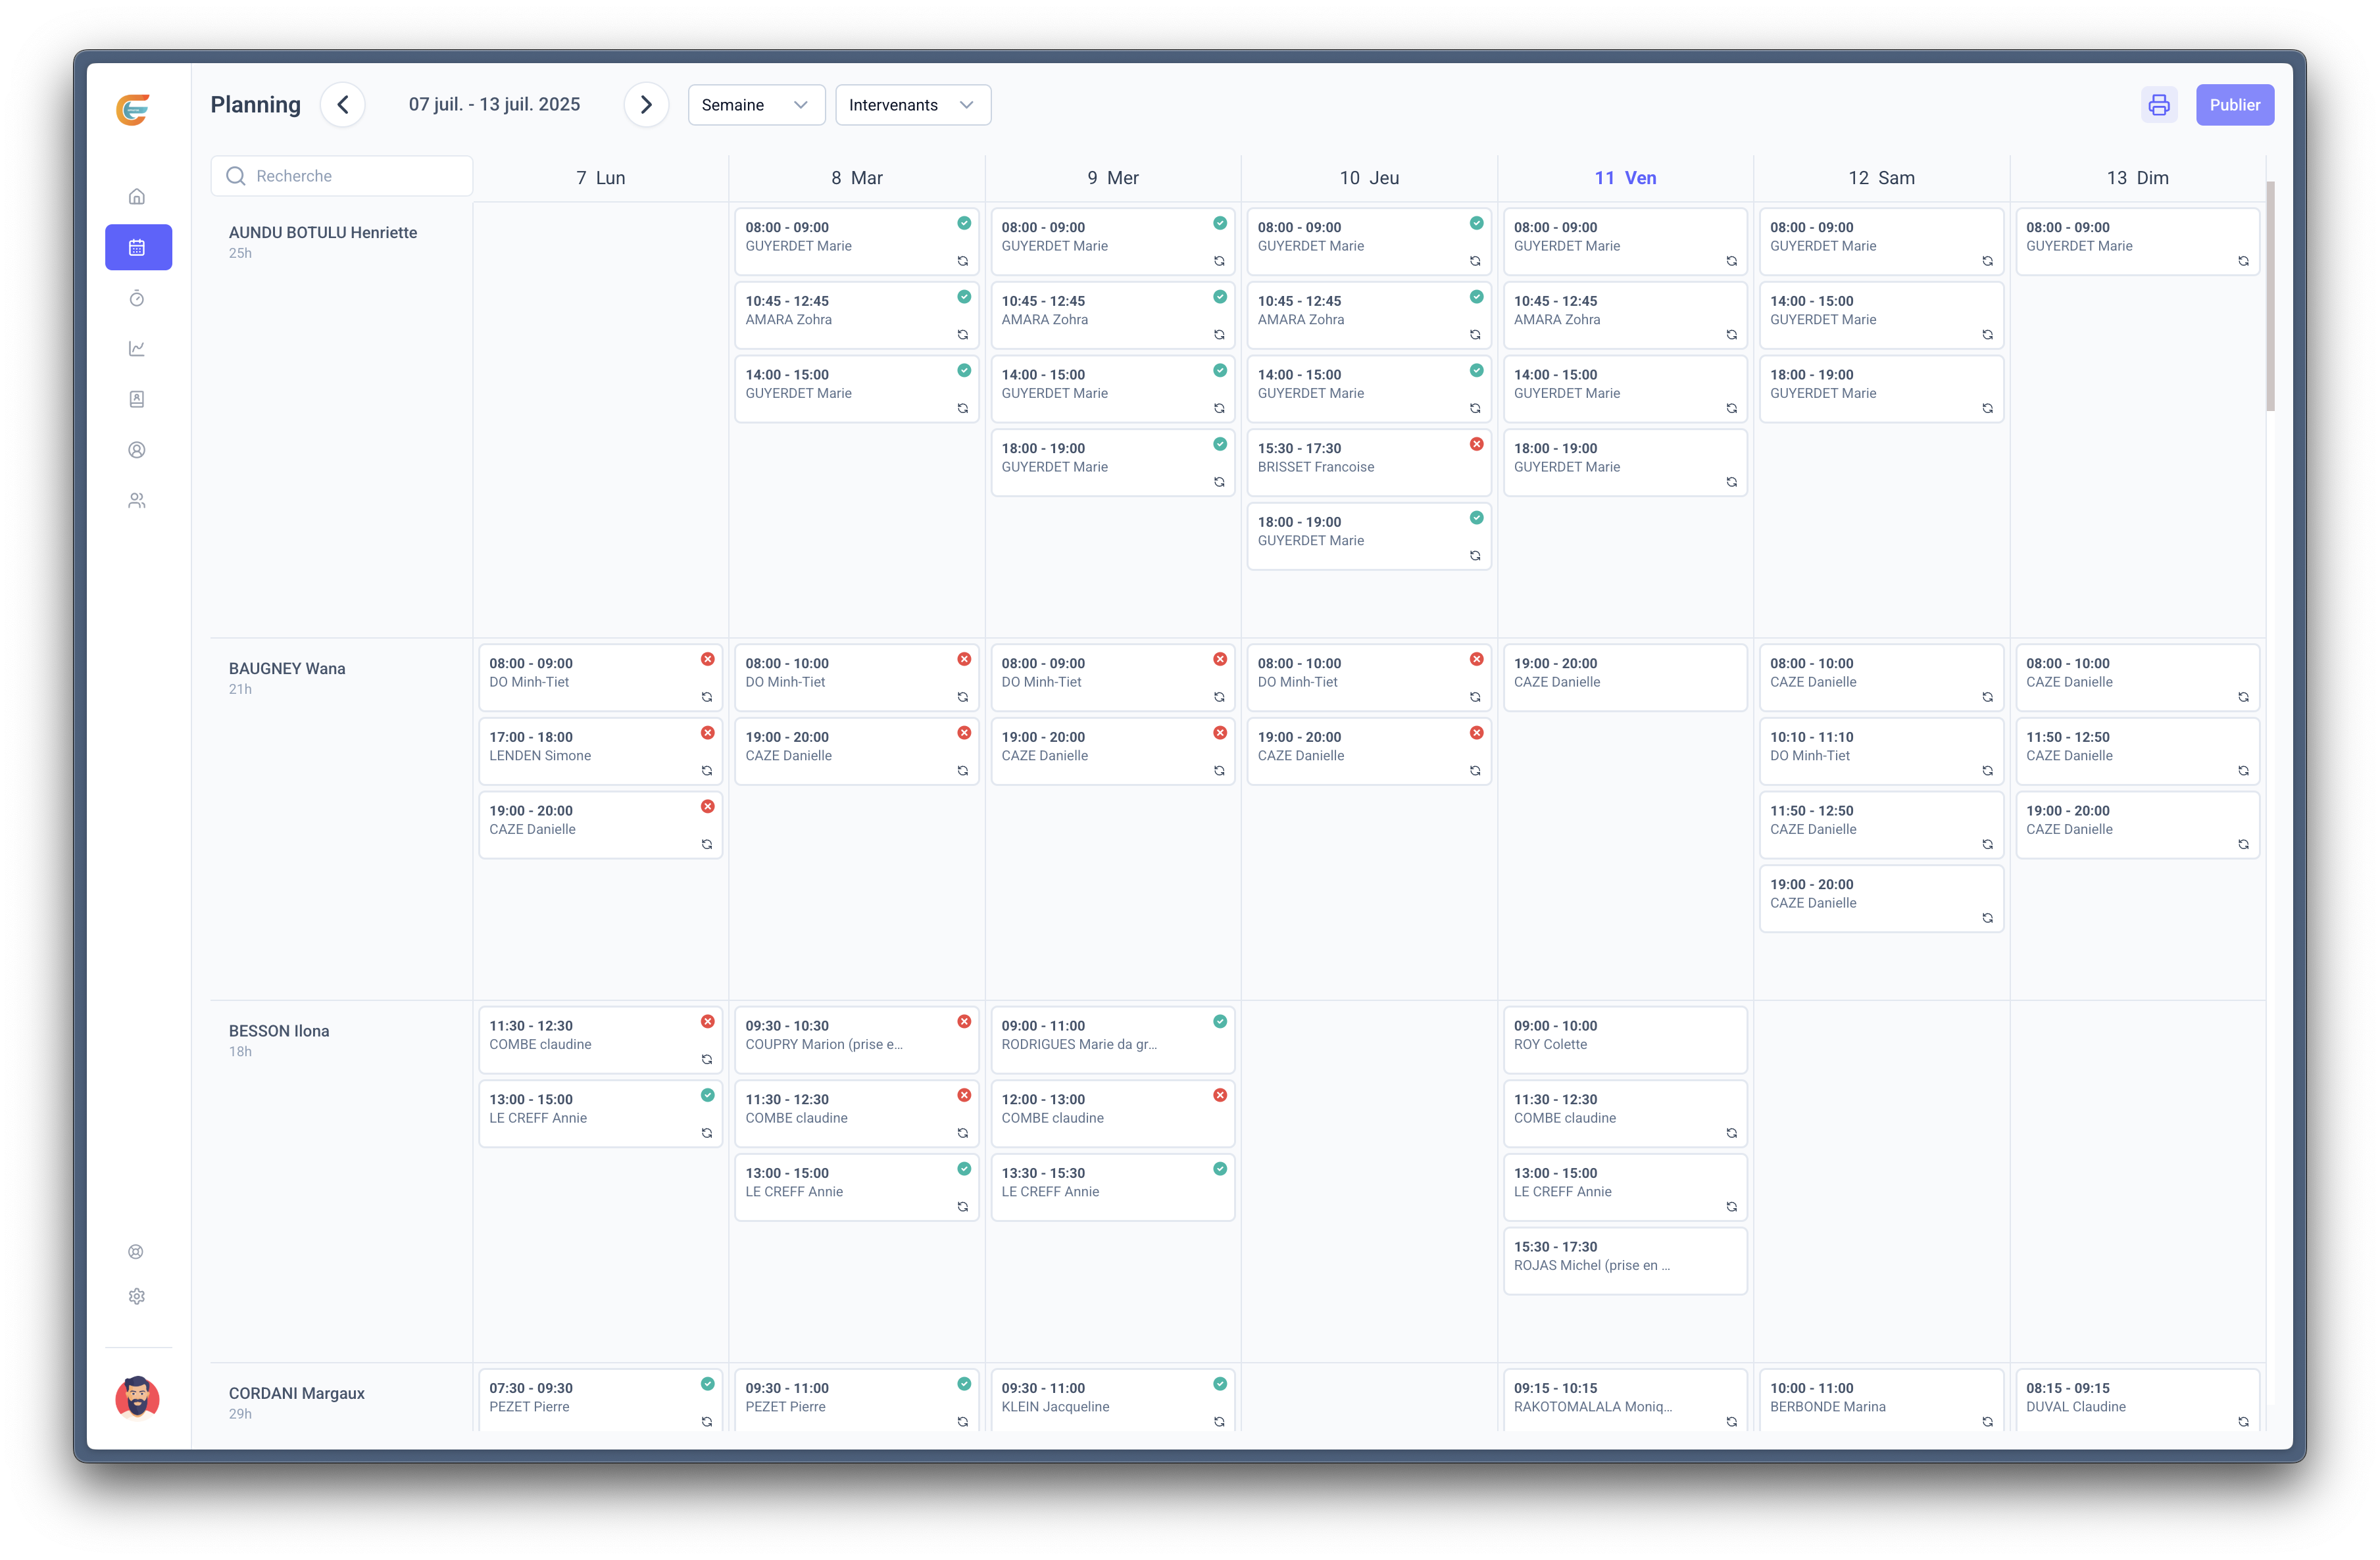The height and width of the screenshot is (1560, 2380).
Task: Click the print planning icon
Action: 2159,105
